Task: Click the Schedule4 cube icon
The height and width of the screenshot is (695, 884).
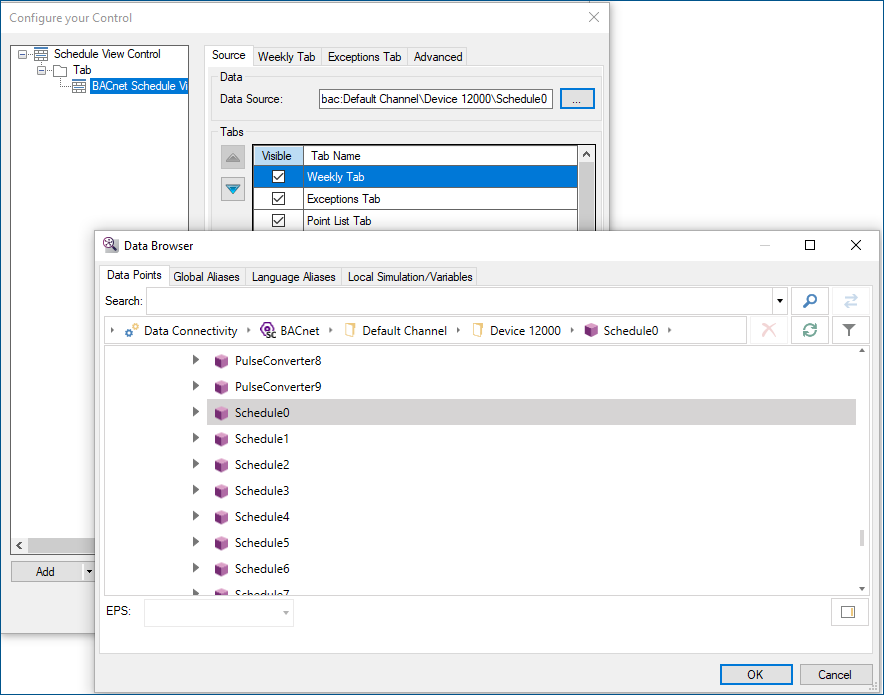Action: pos(222,517)
